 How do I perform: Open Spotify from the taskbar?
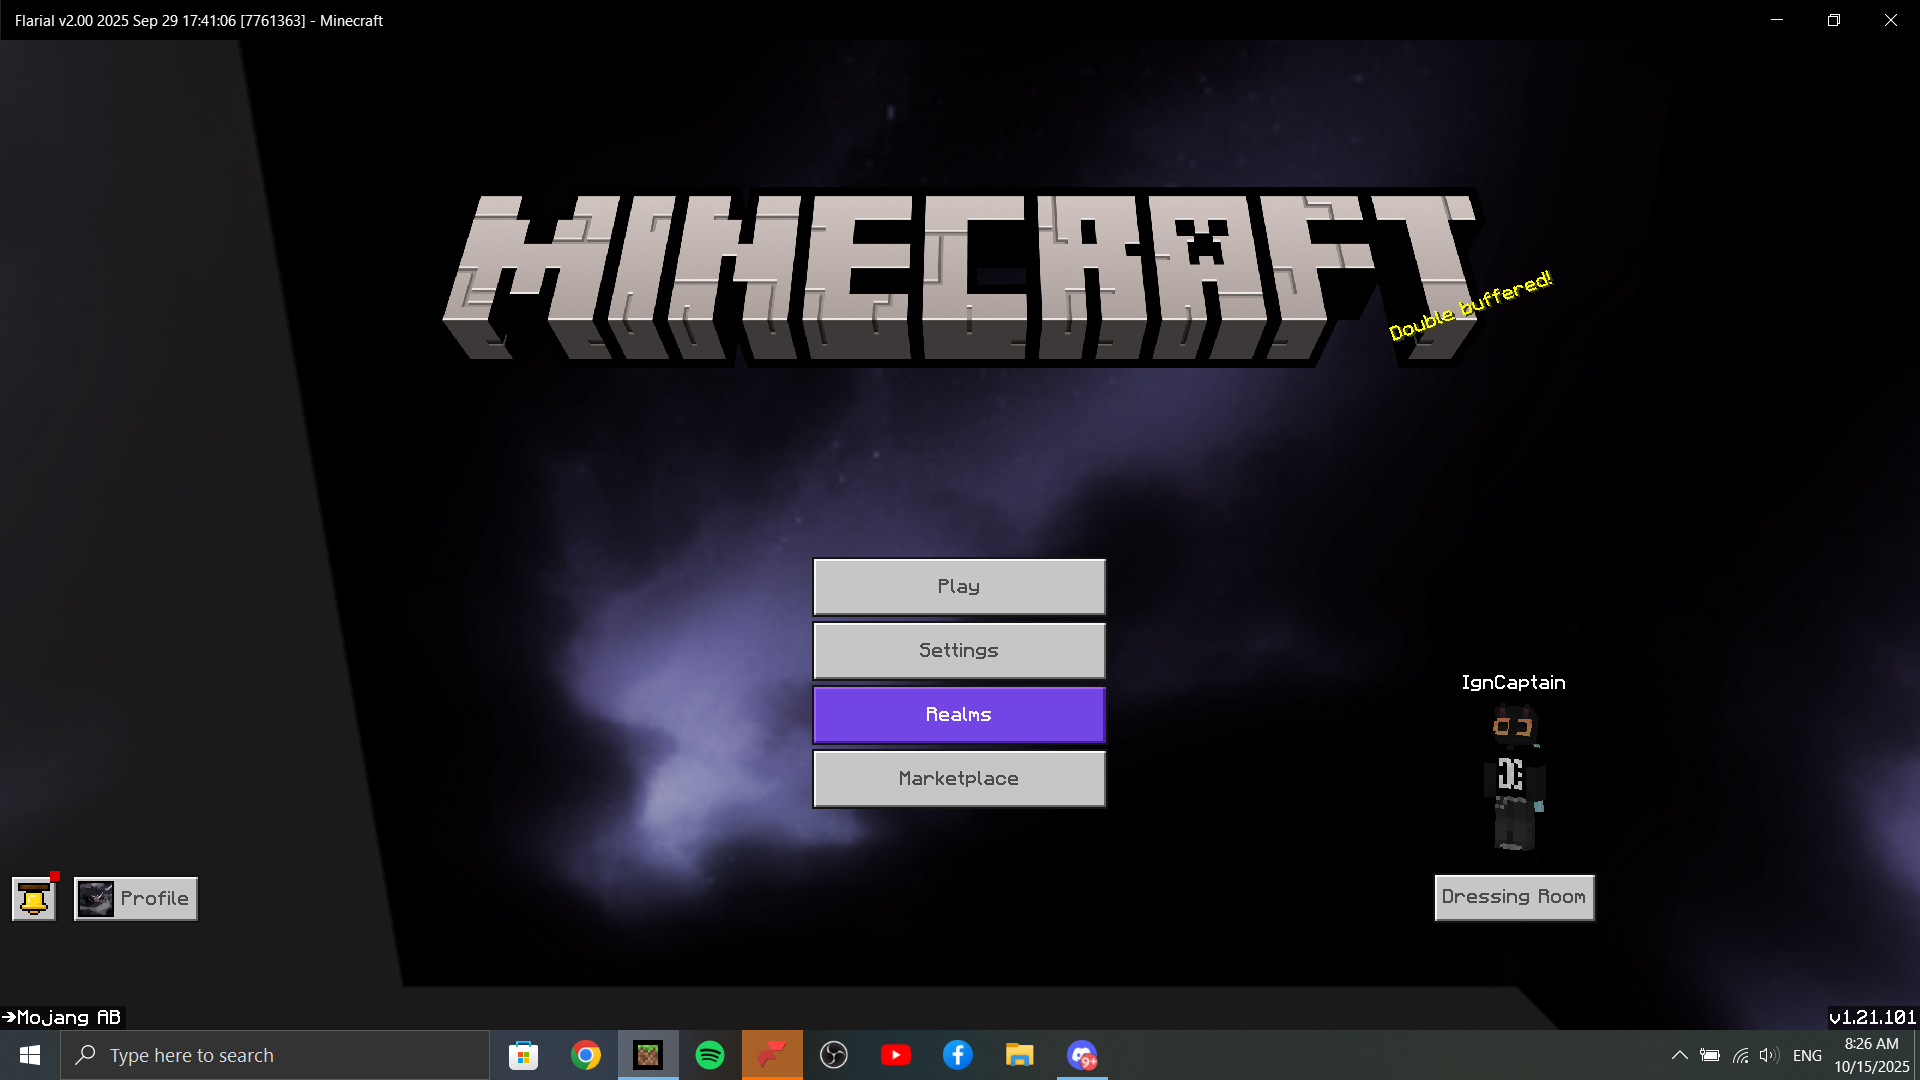click(710, 1055)
